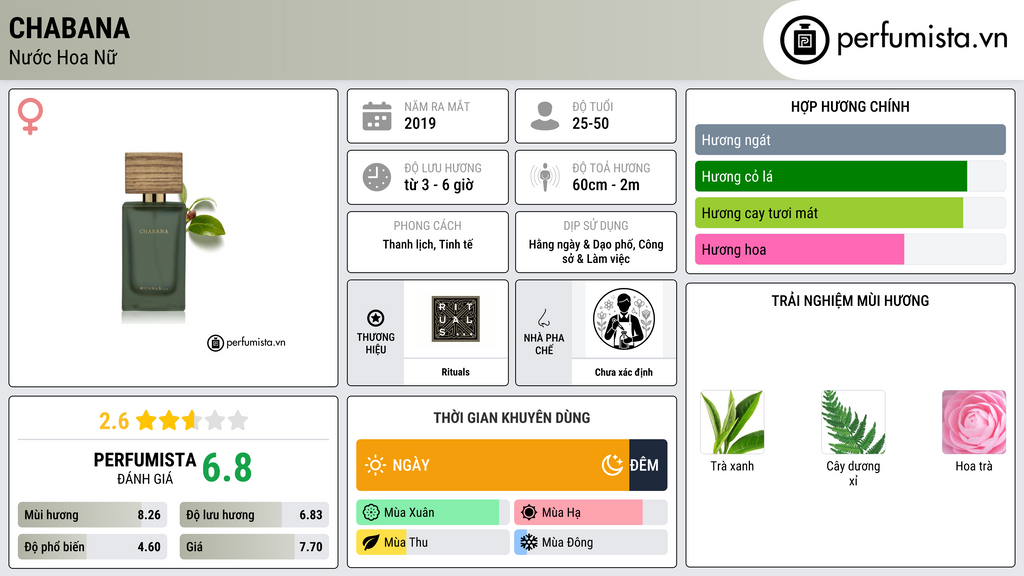Viewport: 1024px width, 576px height.
Task: Click the moon icon beside ĐÊM
Action: pos(612,465)
